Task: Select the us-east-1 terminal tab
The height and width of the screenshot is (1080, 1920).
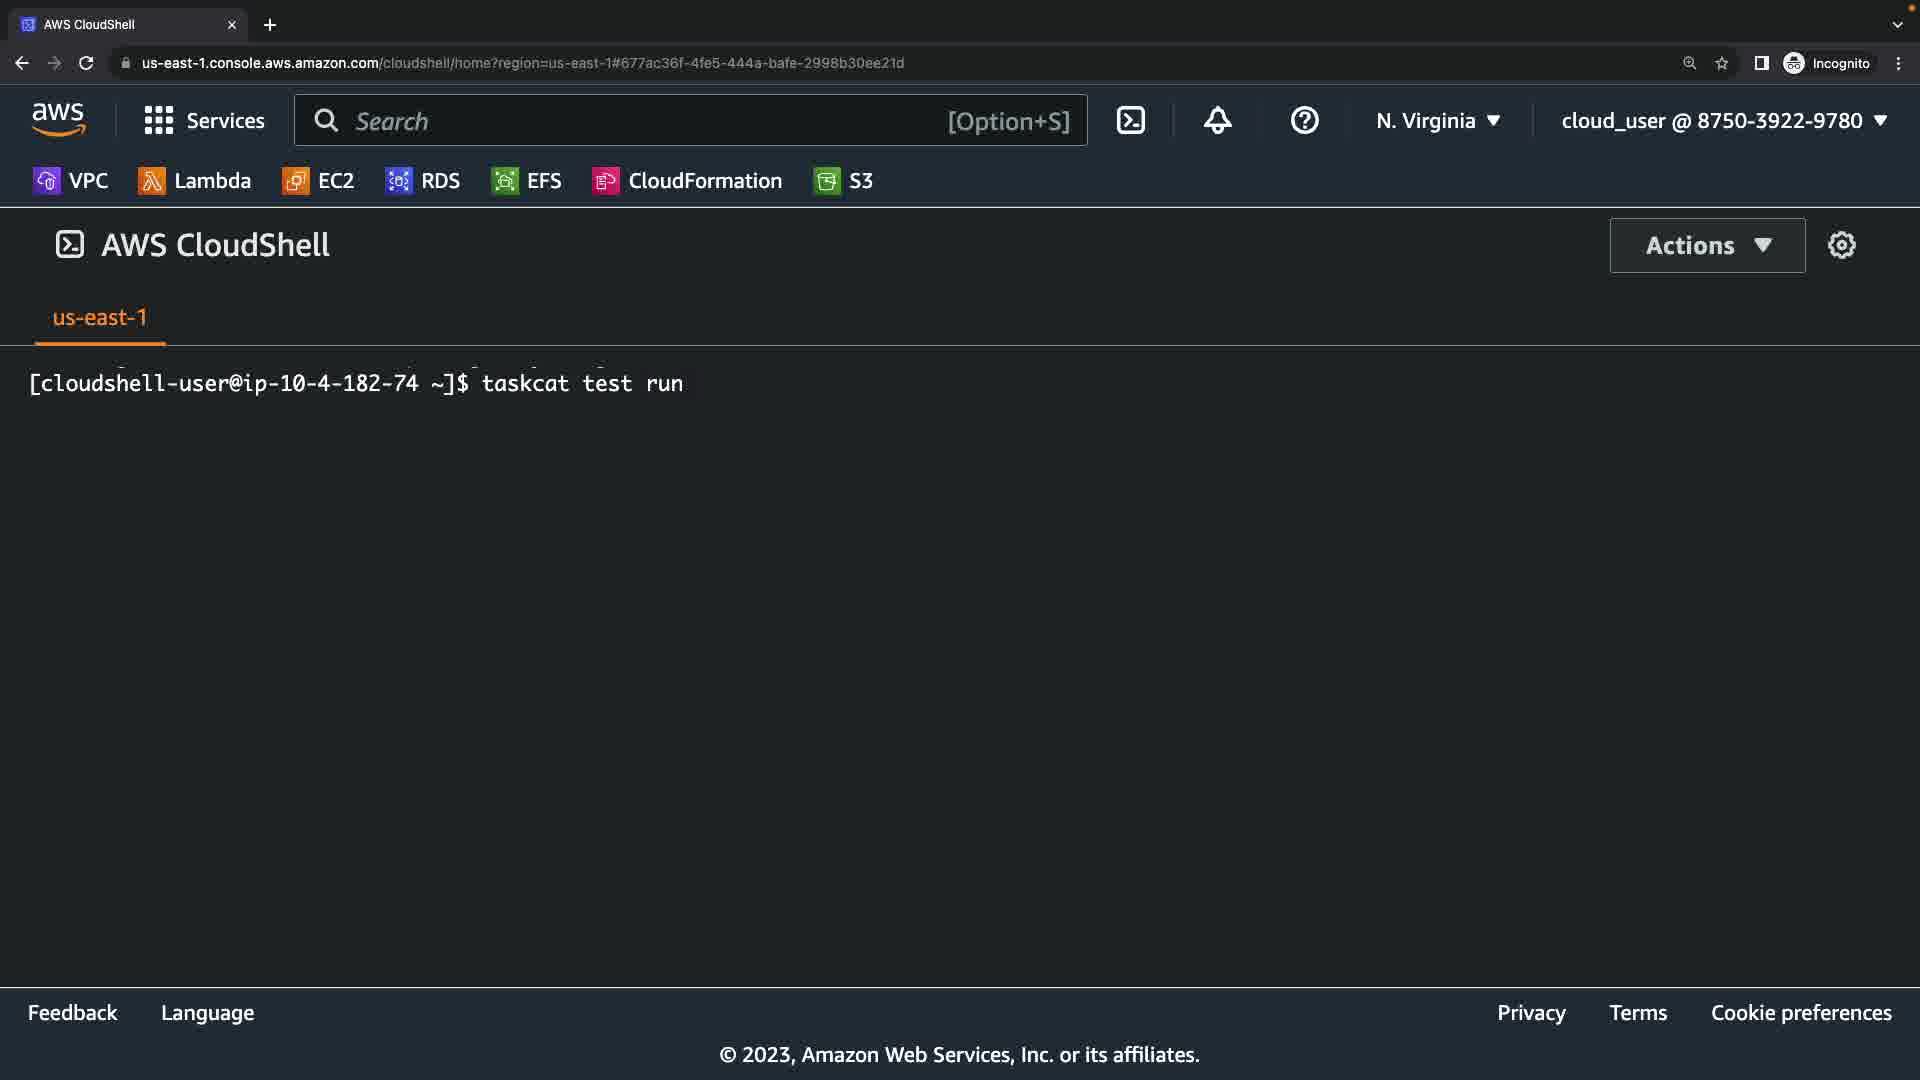Action: coord(100,318)
